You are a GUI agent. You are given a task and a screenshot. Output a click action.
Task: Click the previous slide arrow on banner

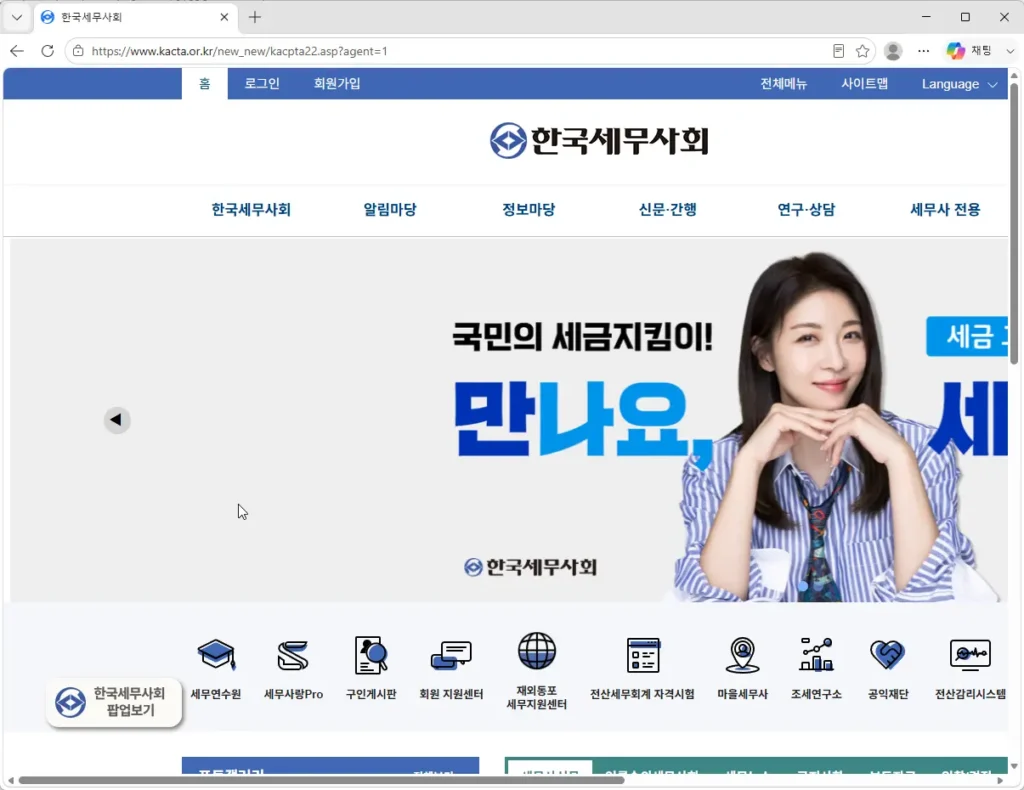click(x=117, y=420)
